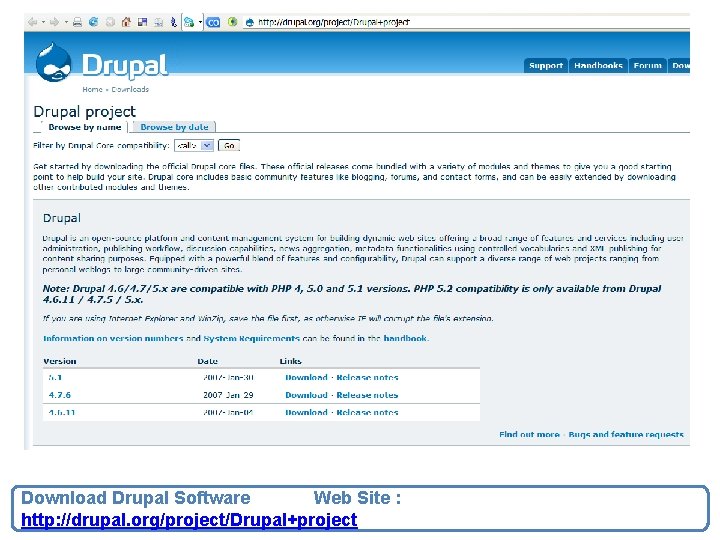Click the Stop loading icon
This screenshot has height=540, width=720.
click(x=110, y=22)
